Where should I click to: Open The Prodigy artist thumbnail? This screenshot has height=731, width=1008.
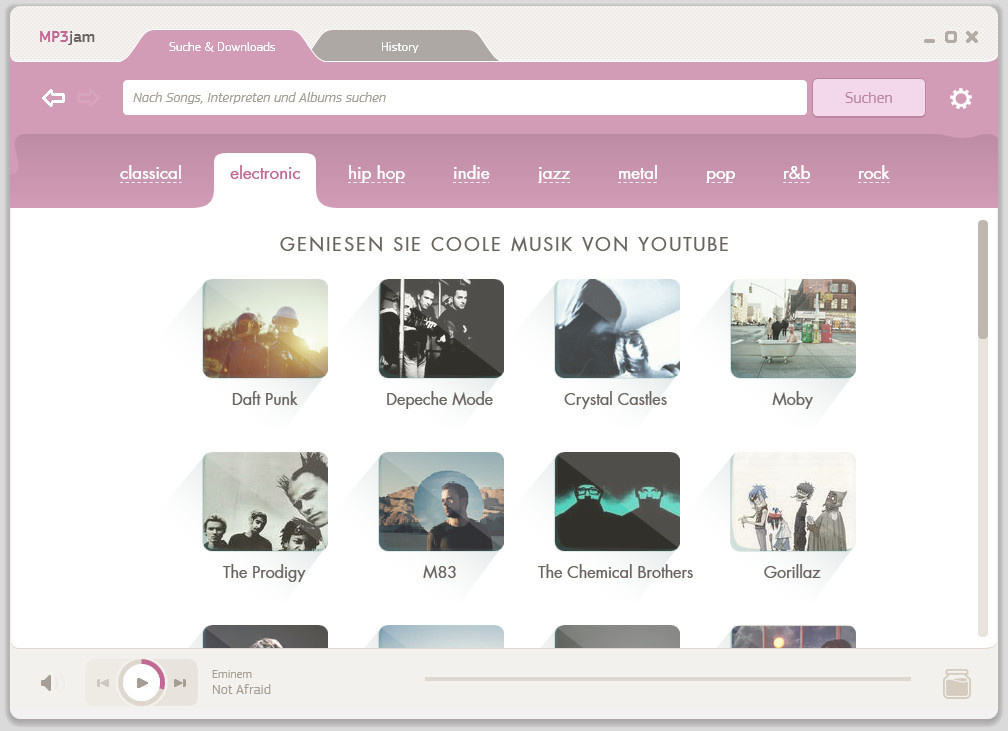click(266, 501)
